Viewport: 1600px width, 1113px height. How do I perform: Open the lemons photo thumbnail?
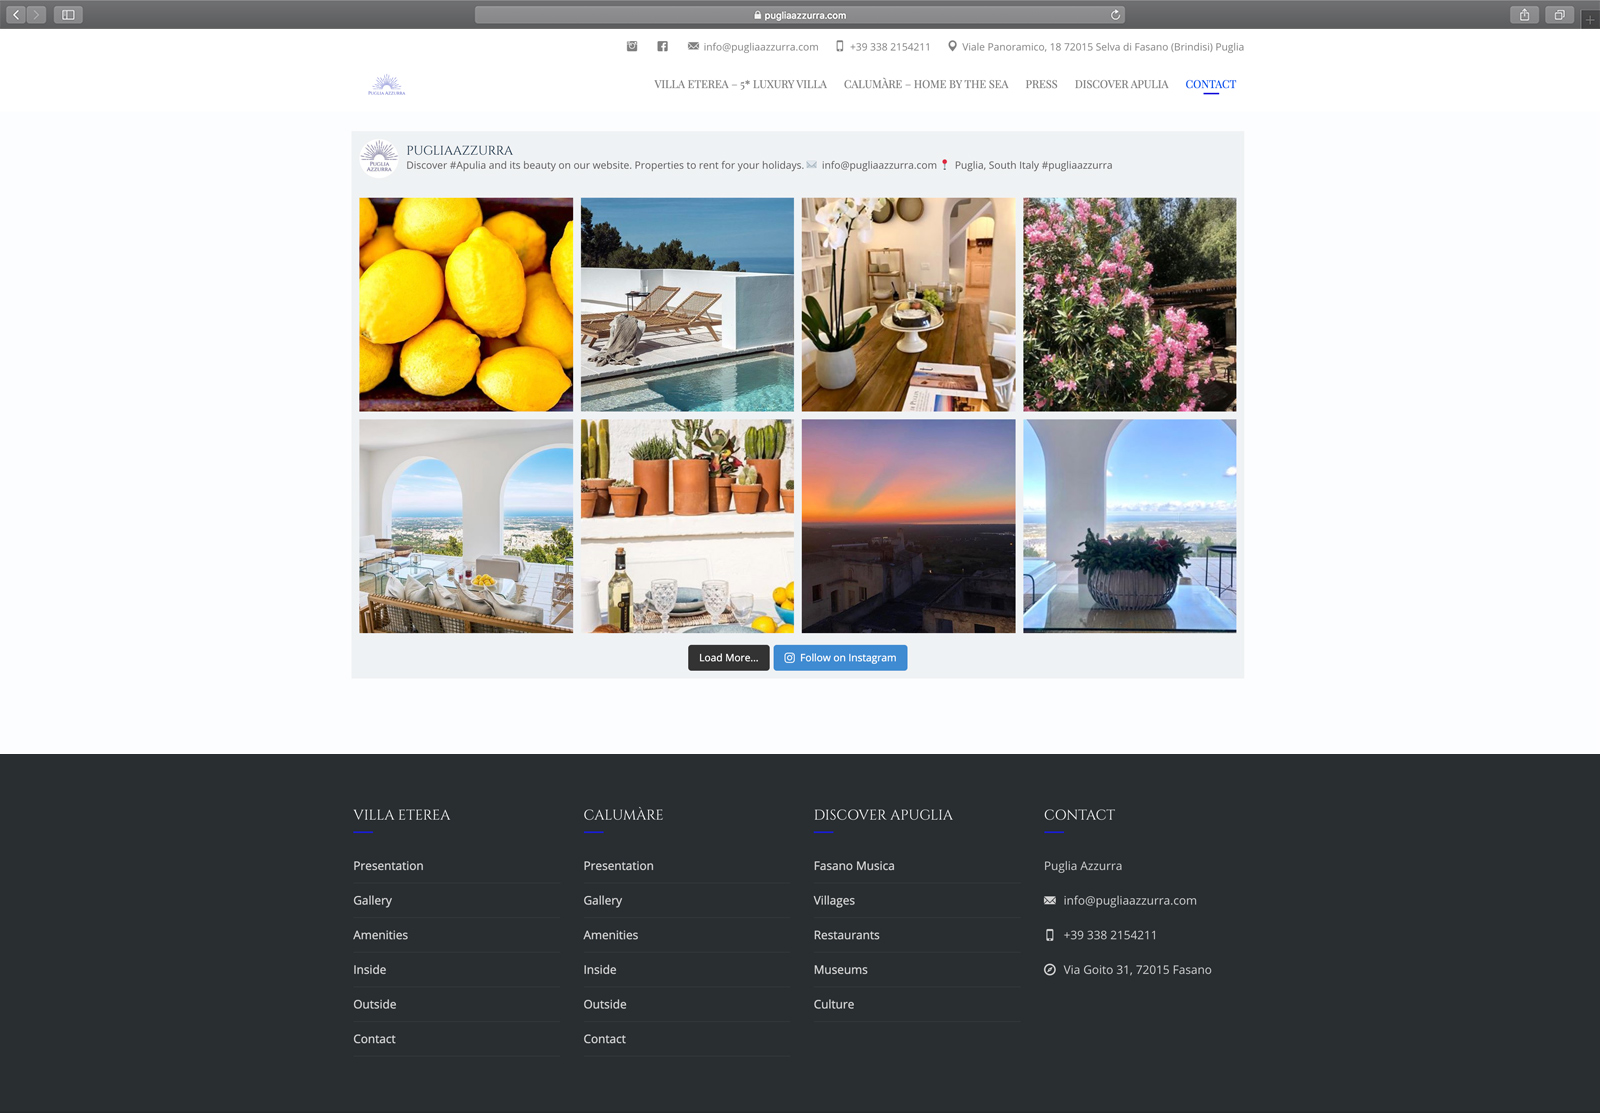pos(466,304)
